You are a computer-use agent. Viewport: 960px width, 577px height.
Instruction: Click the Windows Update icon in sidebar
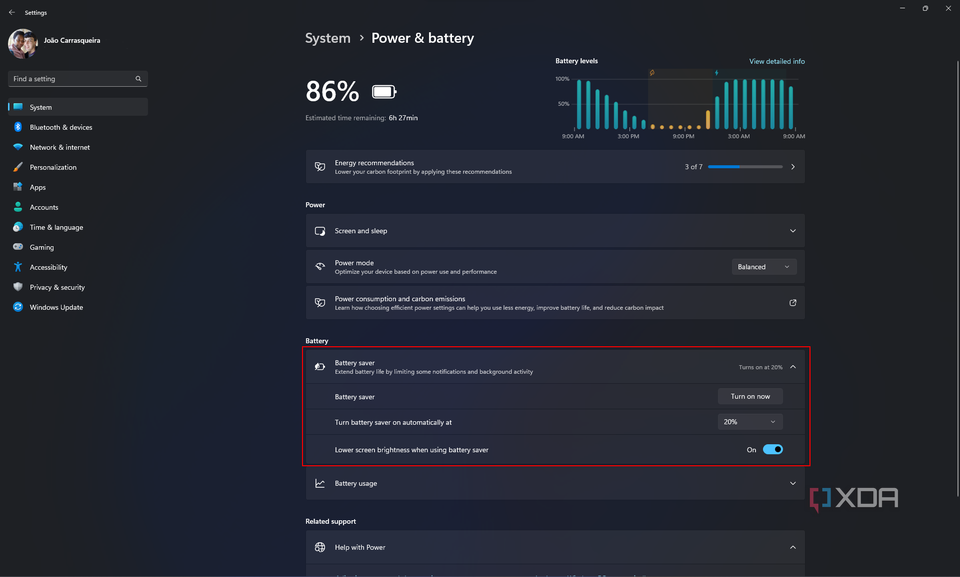pos(18,307)
